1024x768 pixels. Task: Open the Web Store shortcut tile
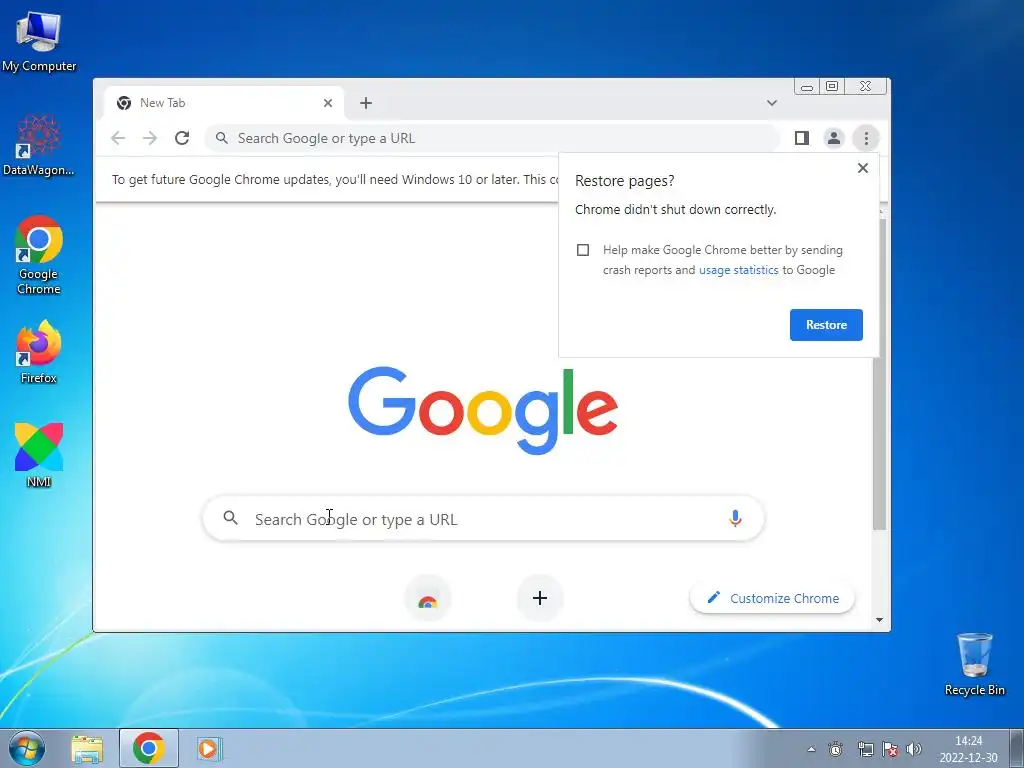[x=428, y=598]
